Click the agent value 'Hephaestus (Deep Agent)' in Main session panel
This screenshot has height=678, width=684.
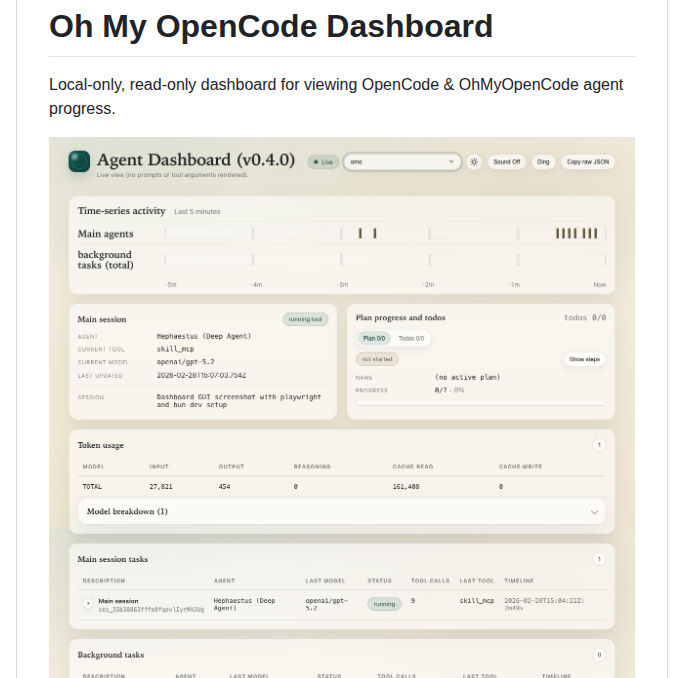[204, 336]
